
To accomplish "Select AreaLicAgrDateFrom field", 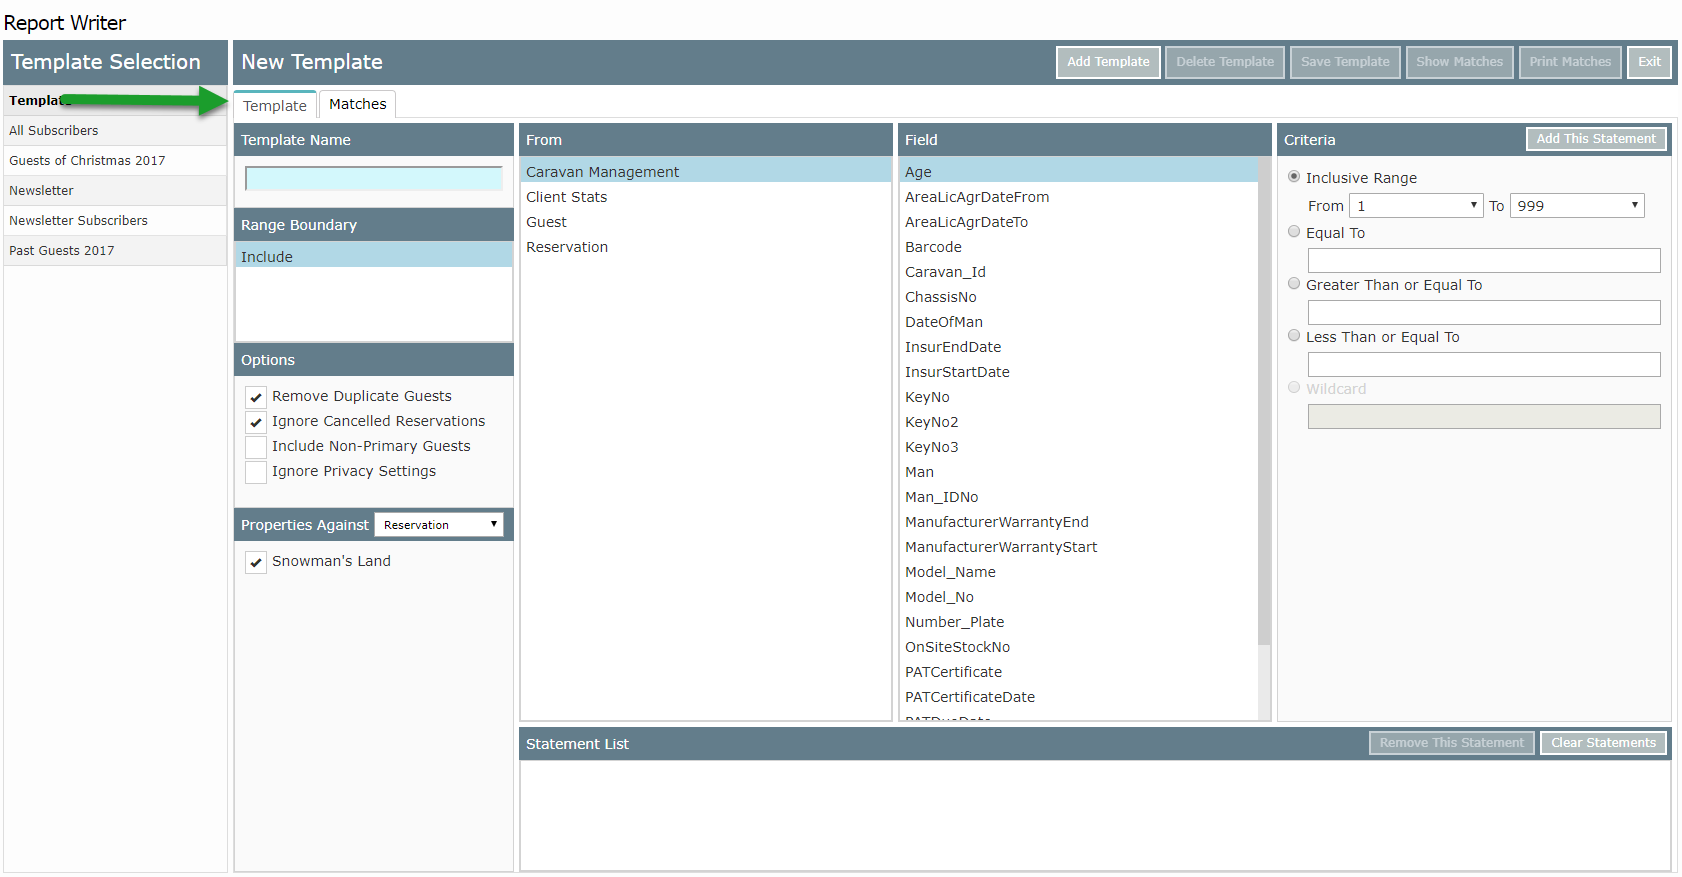I will pyautogui.click(x=1078, y=197).
